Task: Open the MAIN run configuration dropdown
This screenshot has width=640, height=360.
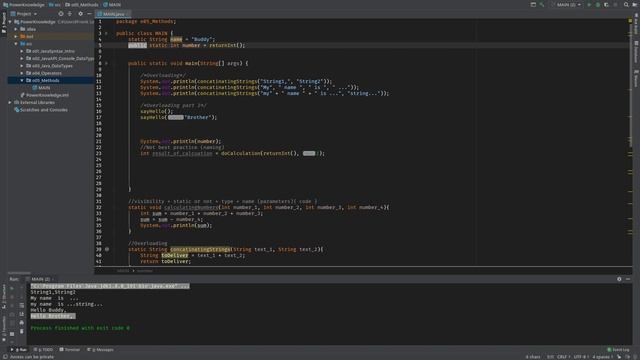Action: point(567,4)
